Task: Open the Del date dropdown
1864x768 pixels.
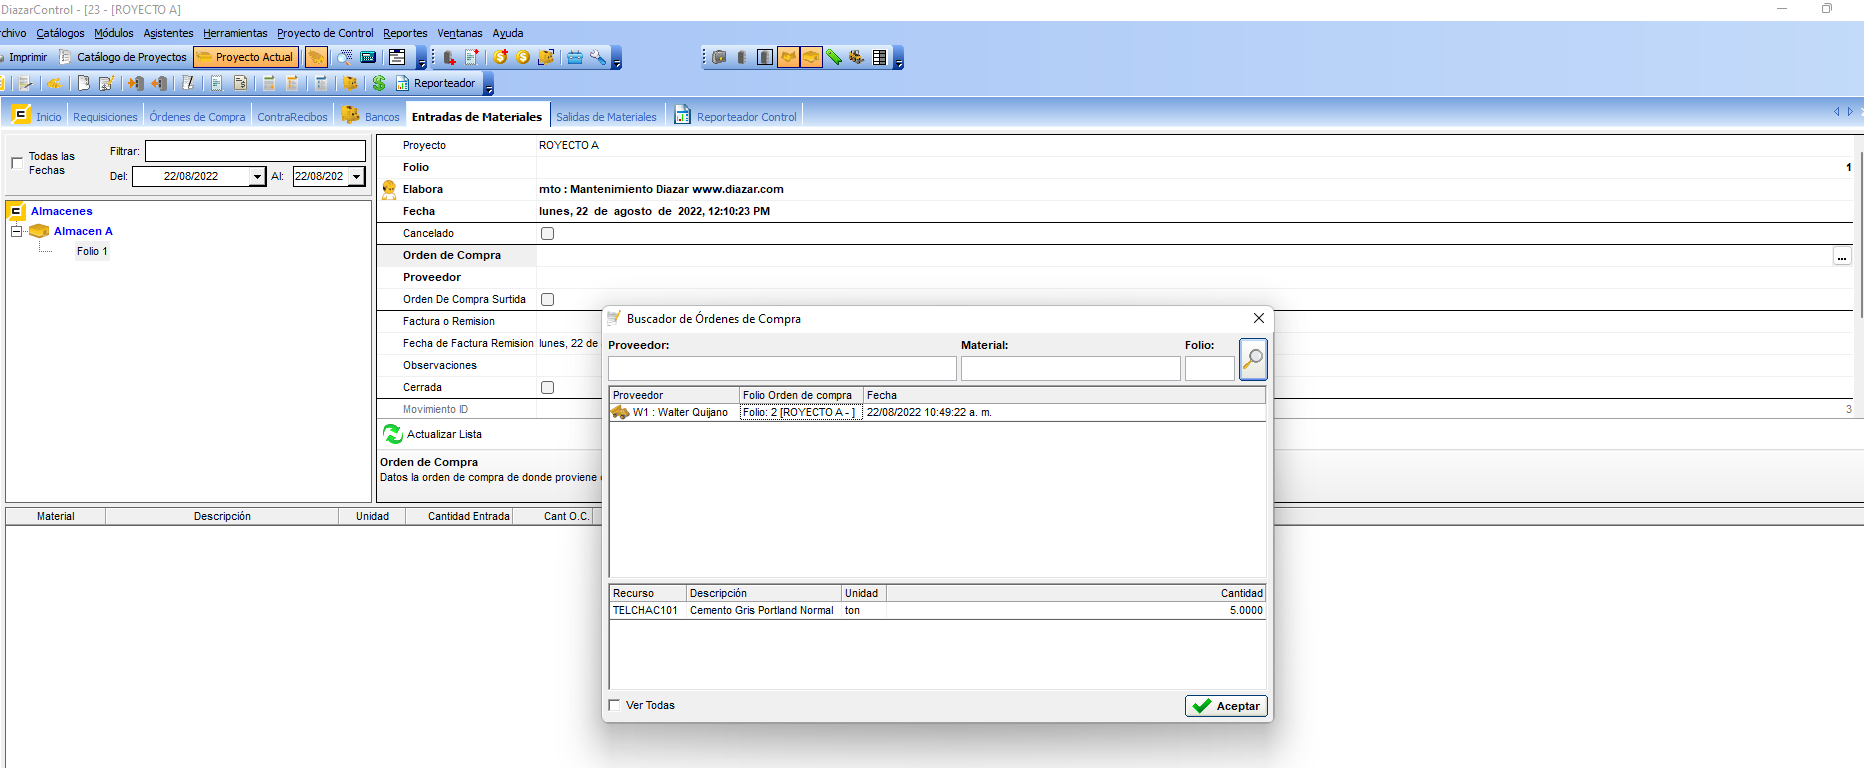Action: 257,177
